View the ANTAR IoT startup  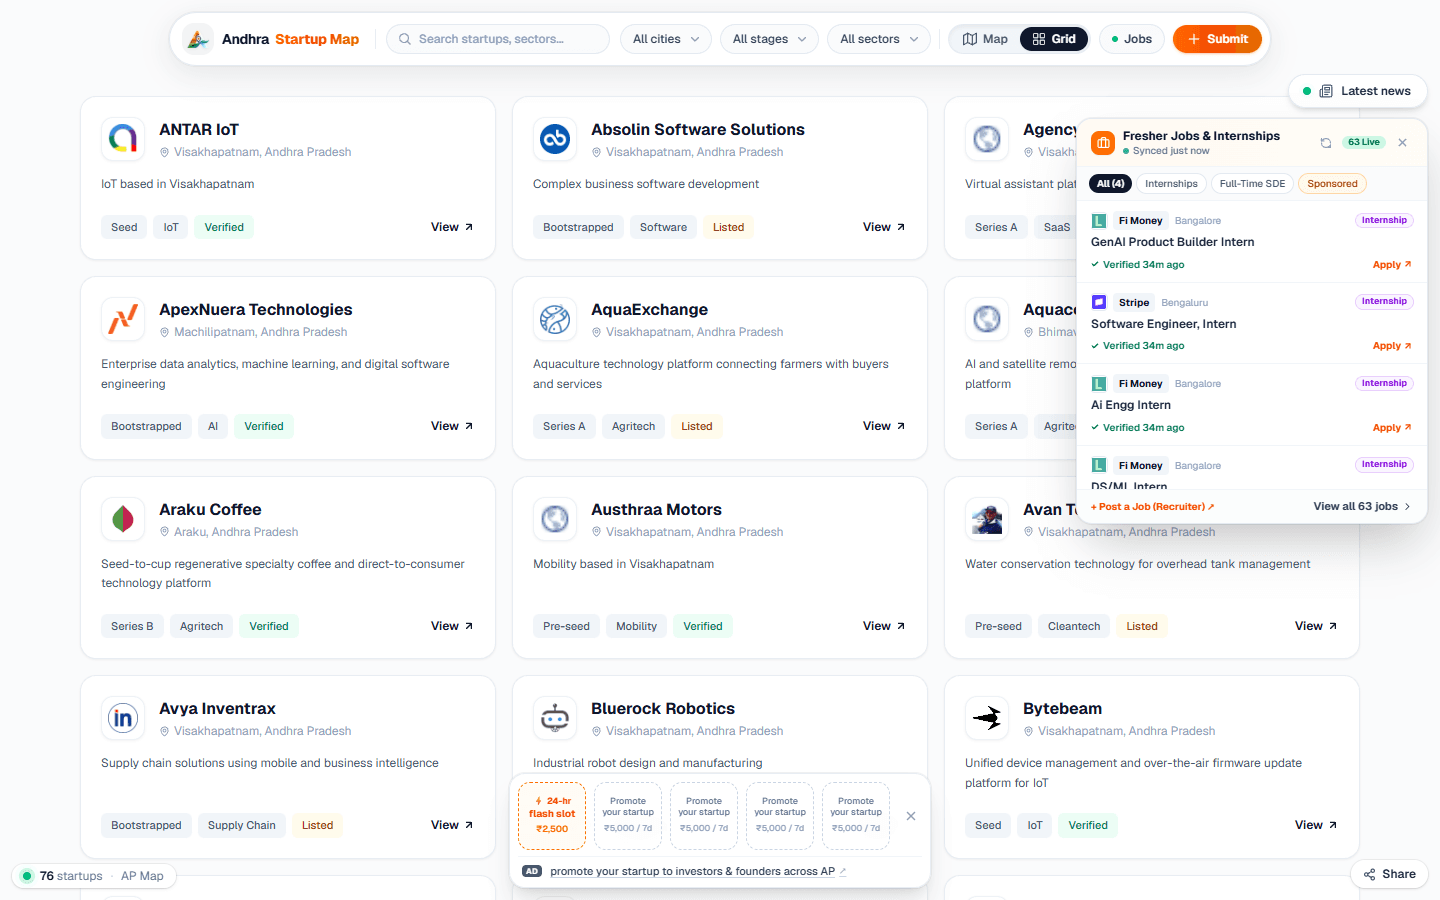pyautogui.click(x=452, y=227)
